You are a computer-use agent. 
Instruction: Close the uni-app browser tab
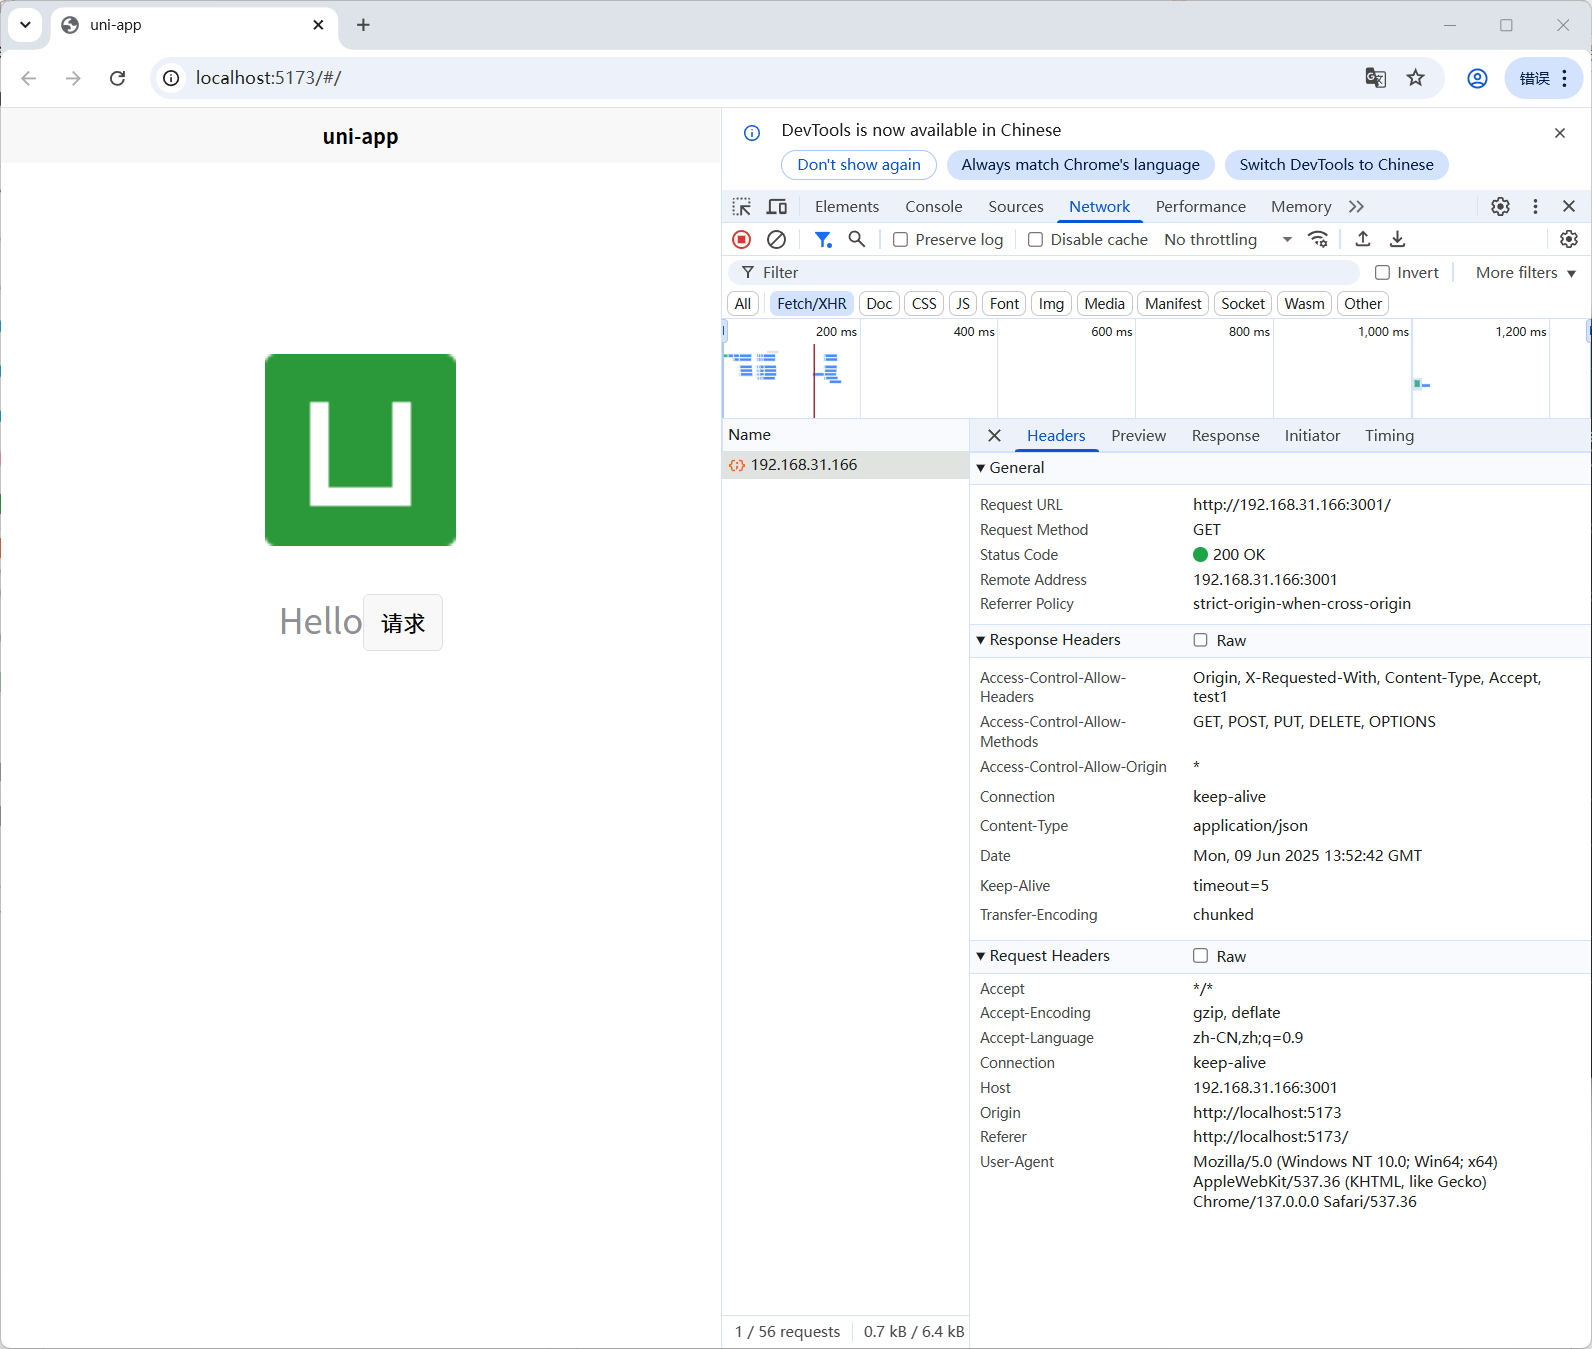point(318,25)
